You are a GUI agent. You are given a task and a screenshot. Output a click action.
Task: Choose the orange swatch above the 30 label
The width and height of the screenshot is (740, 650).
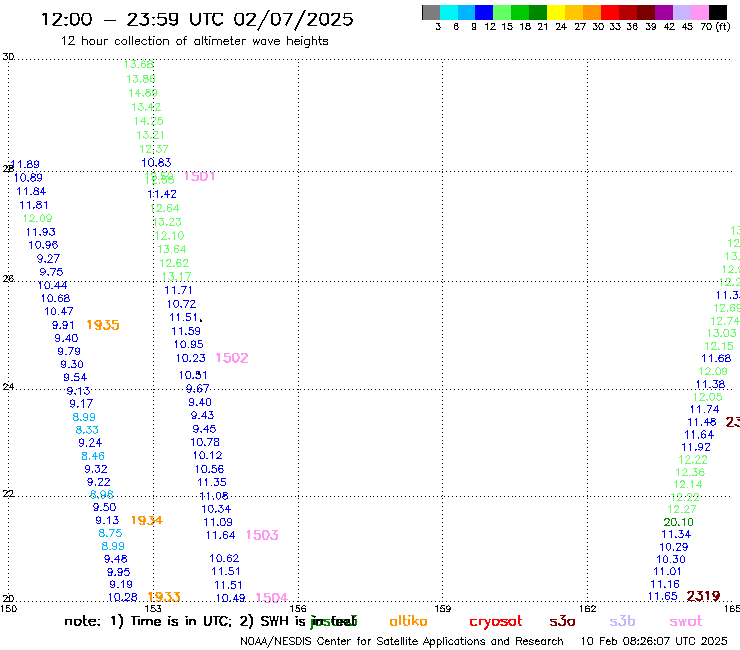coord(592,12)
